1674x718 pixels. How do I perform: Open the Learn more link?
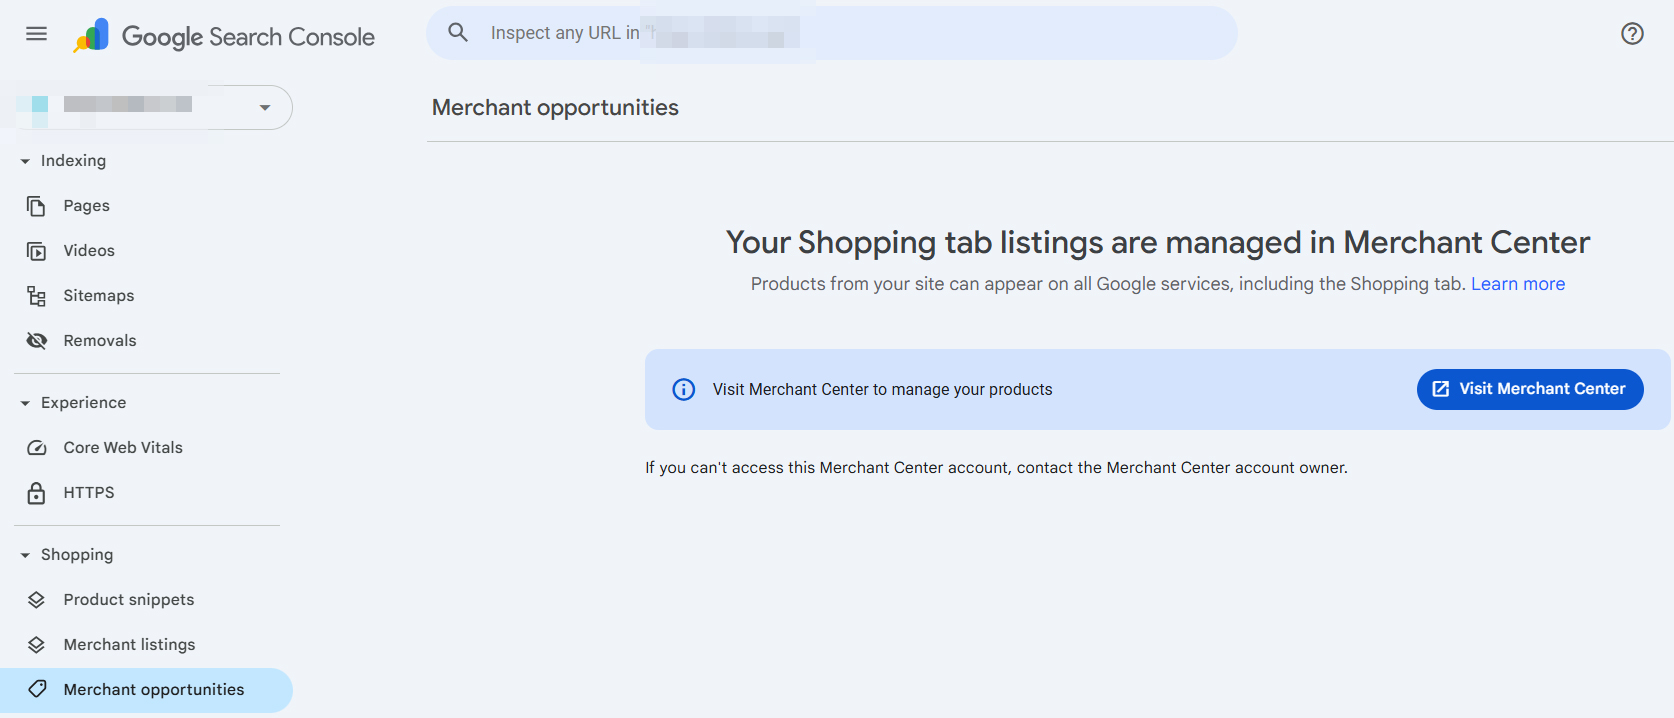coord(1517,284)
